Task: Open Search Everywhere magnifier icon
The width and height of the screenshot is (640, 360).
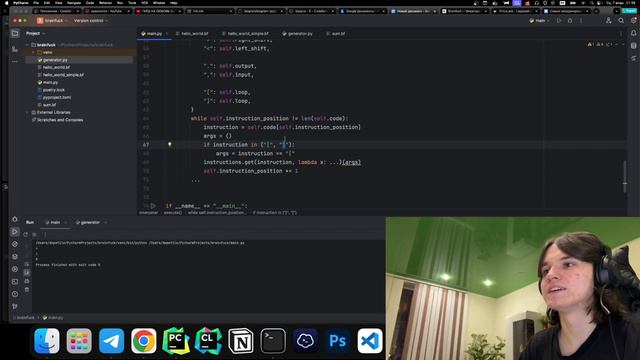Action: tap(621, 20)
